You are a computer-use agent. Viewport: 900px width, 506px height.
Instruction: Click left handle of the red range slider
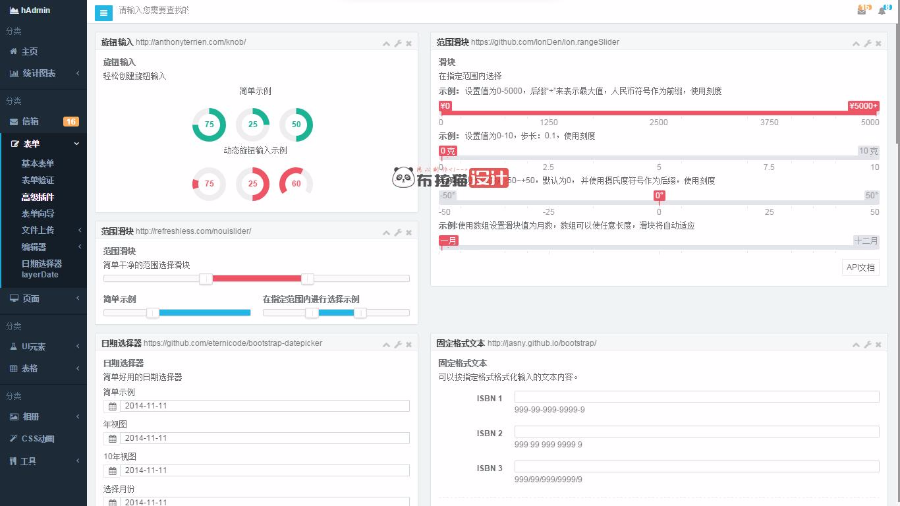(x=206, y=279)
